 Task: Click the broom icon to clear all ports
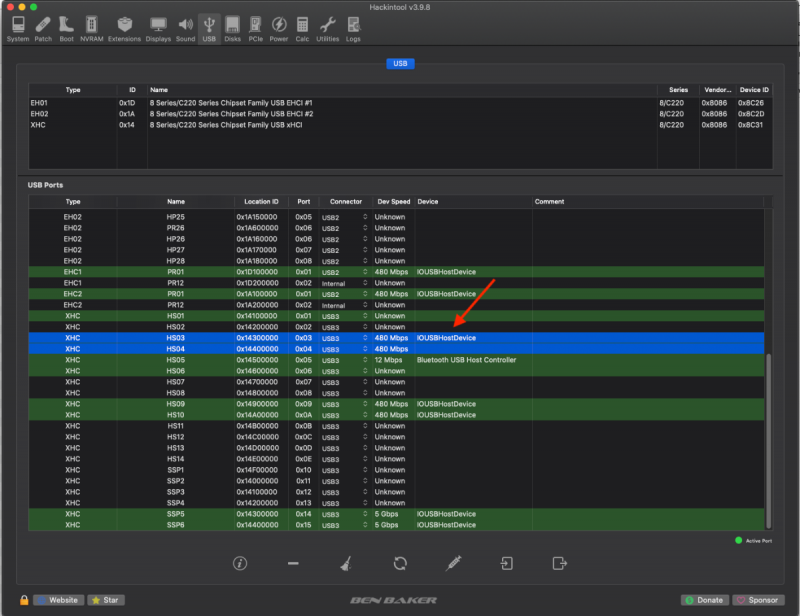click(x=345, y=563)
